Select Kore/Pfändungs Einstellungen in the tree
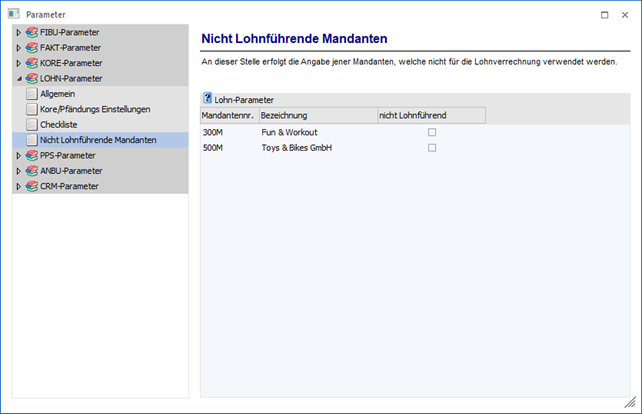Image resolution: width=642 pixels, height=414 pixels. [x=94, y=109]
